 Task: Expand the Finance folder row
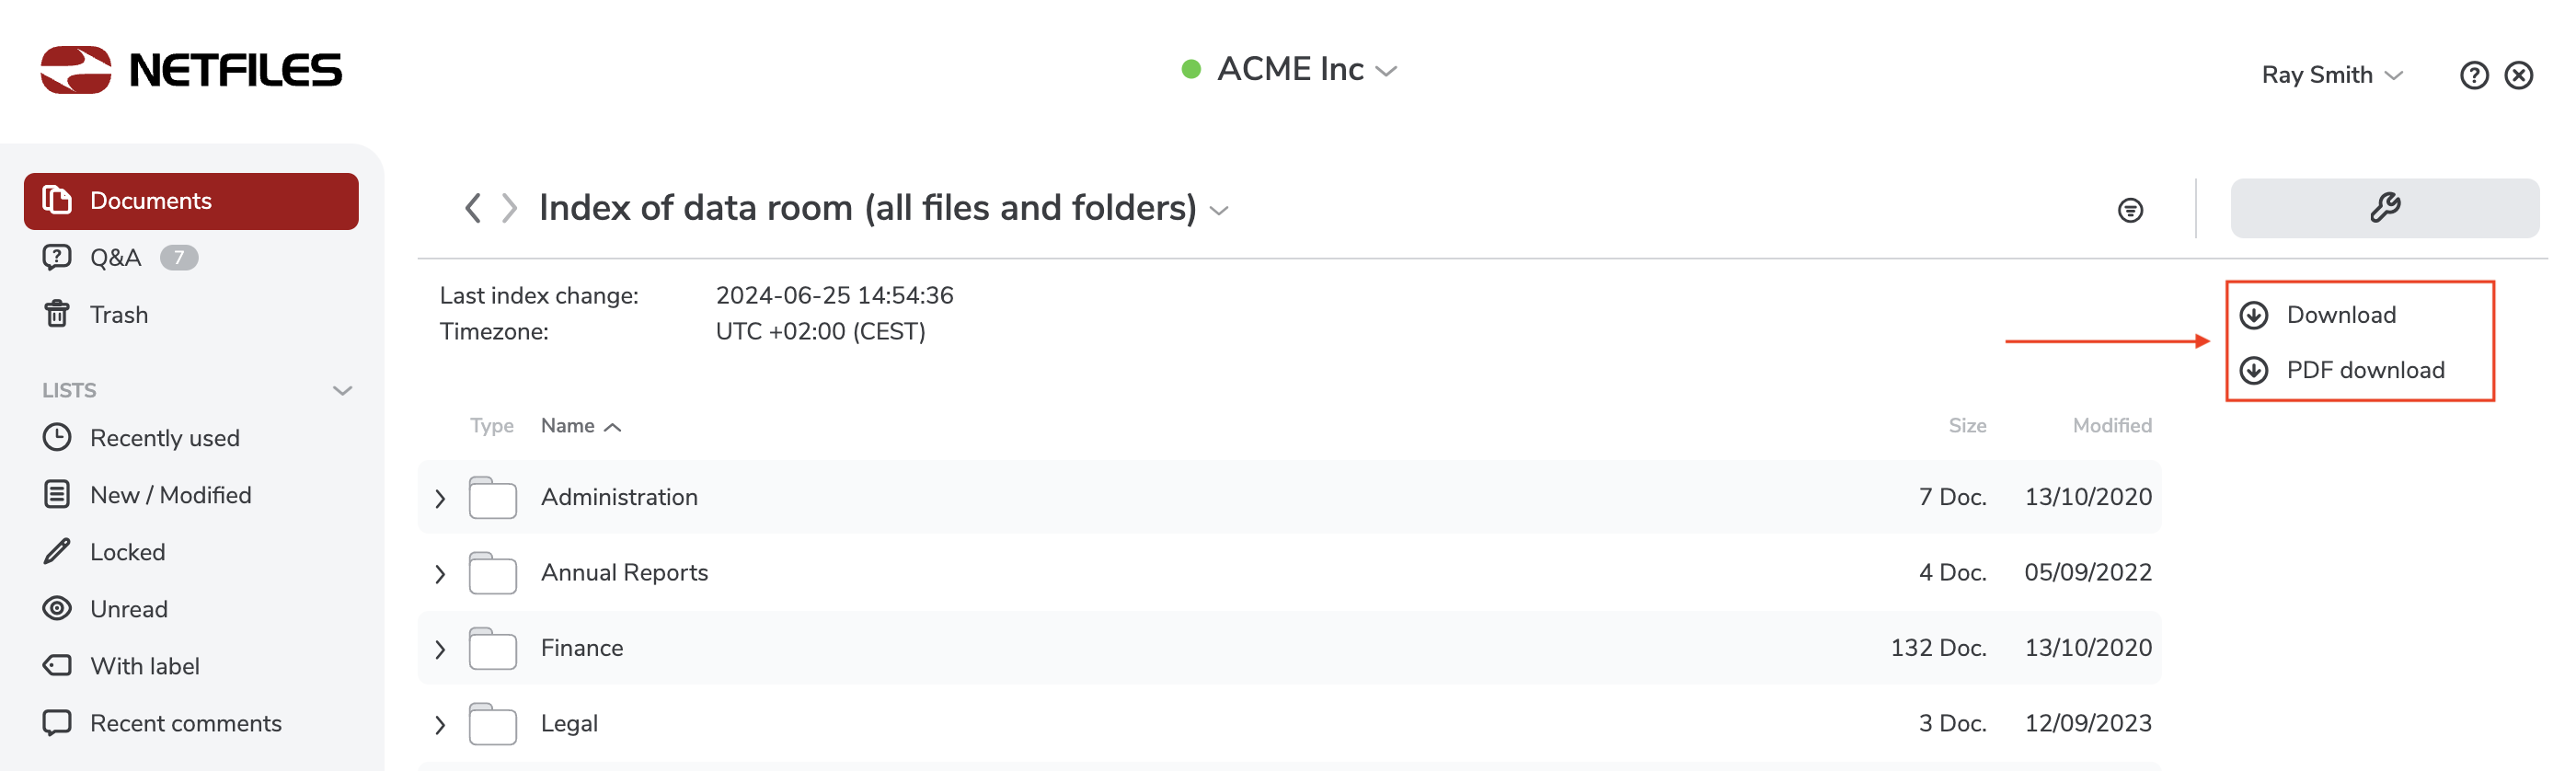440,649
